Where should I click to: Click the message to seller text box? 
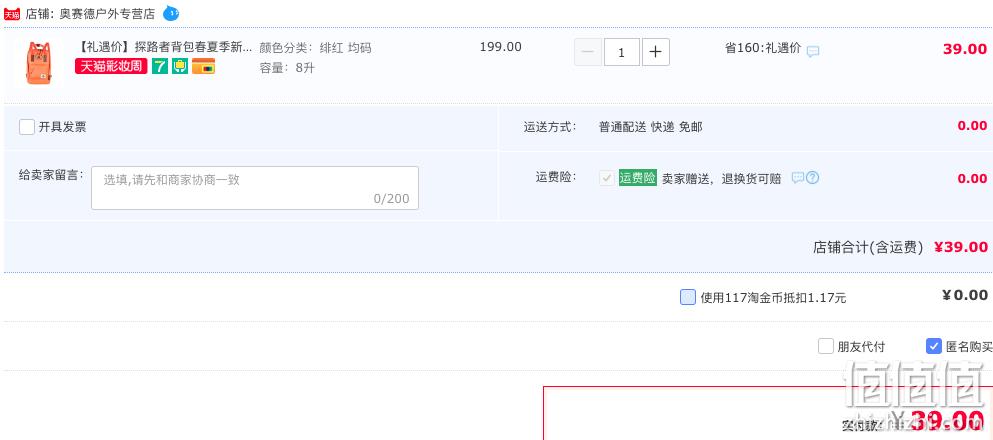coord(255,188)
